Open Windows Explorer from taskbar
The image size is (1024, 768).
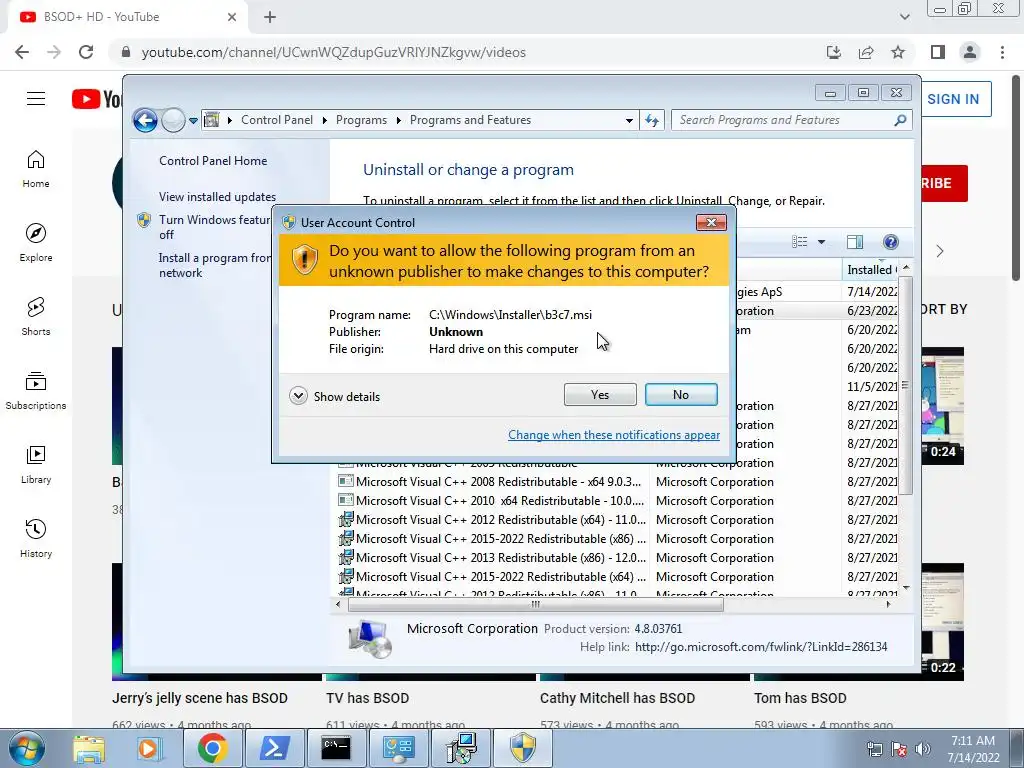pyautogui.click(x=88, y=748)
